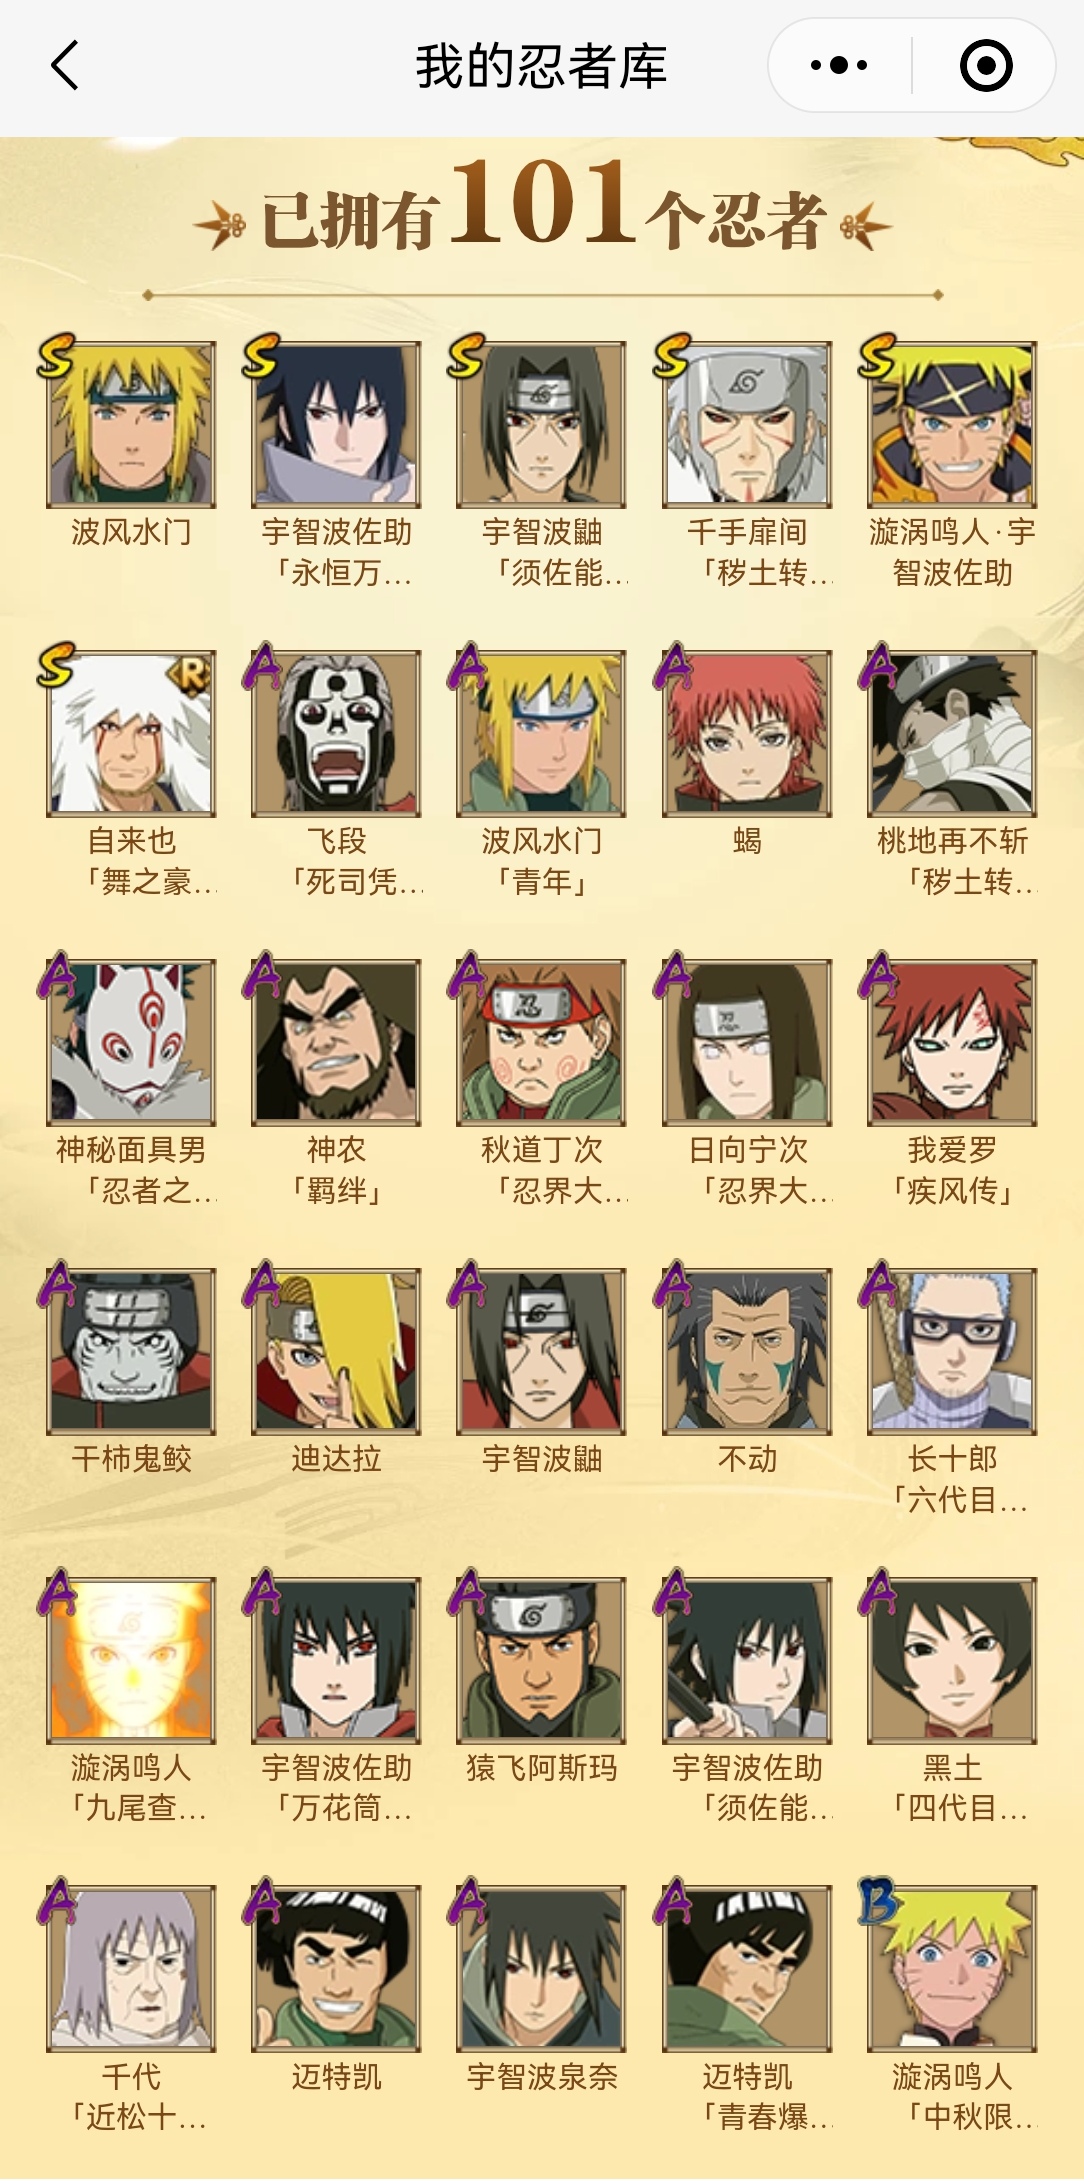Go back using the left arrow

65,66
